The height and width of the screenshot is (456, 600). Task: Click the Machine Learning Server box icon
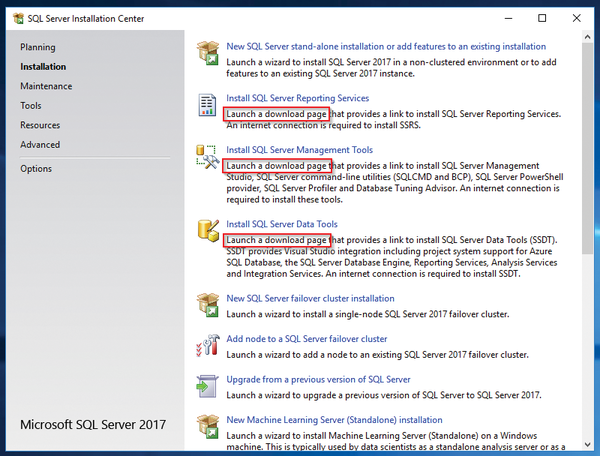(x=208, y=426)
